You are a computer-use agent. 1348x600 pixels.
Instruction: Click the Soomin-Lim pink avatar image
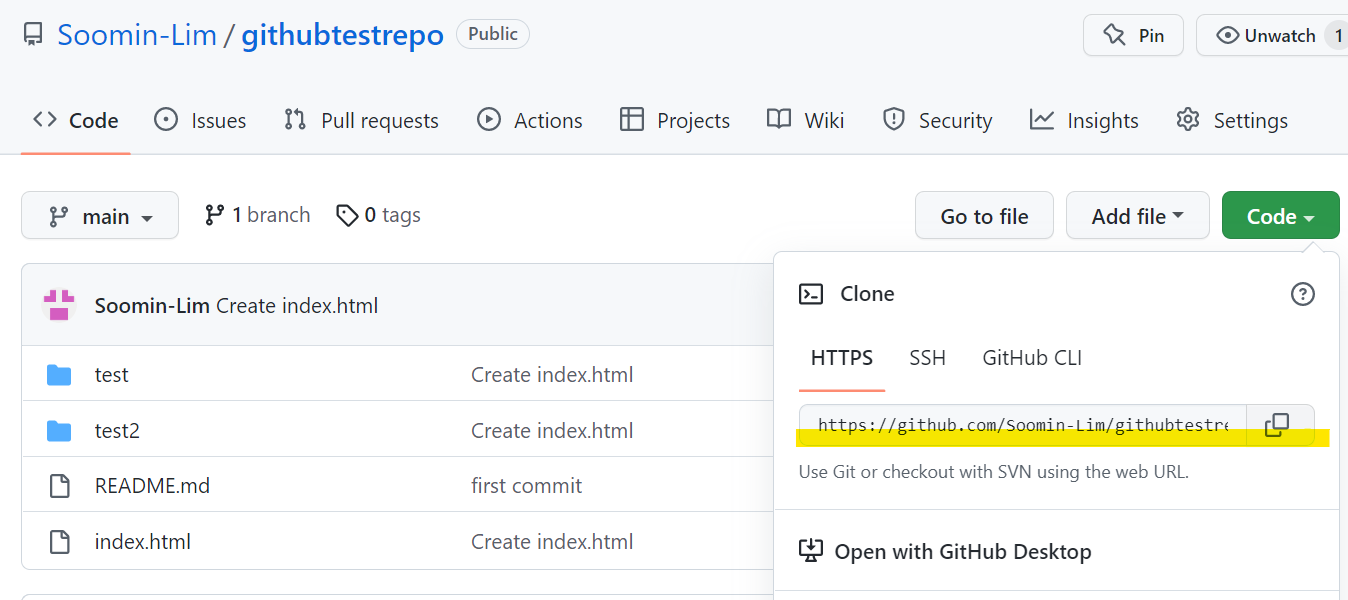(59, 305)
